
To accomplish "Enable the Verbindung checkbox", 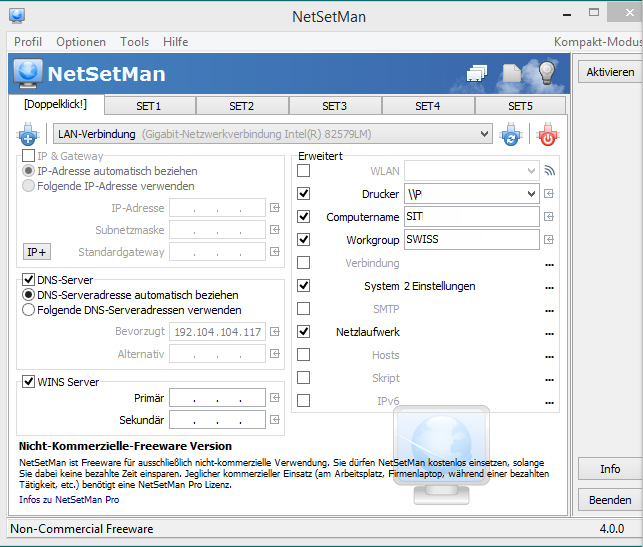I will (x=303, y=262).
